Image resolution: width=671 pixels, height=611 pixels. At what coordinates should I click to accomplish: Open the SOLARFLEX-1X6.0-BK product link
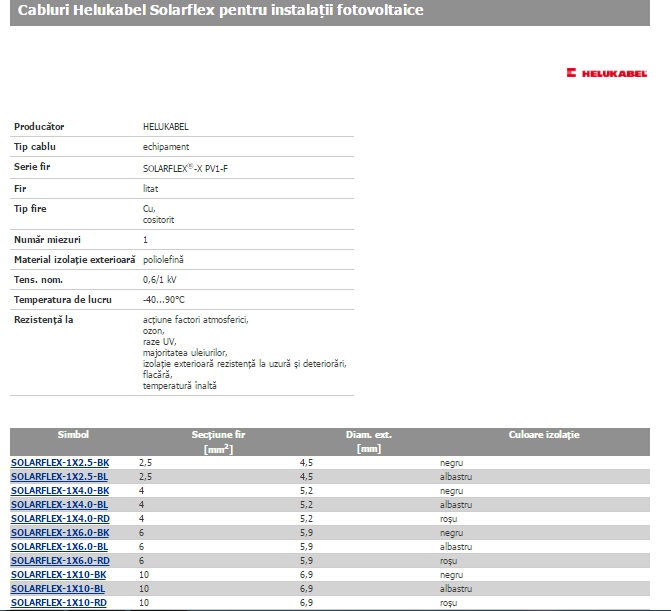(x=60, y=533)
